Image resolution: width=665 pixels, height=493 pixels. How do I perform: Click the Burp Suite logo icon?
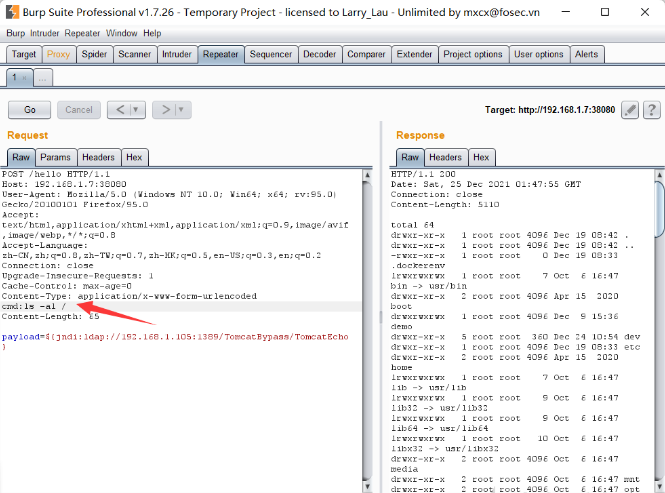pyautogui.click(x=12, y=12)
